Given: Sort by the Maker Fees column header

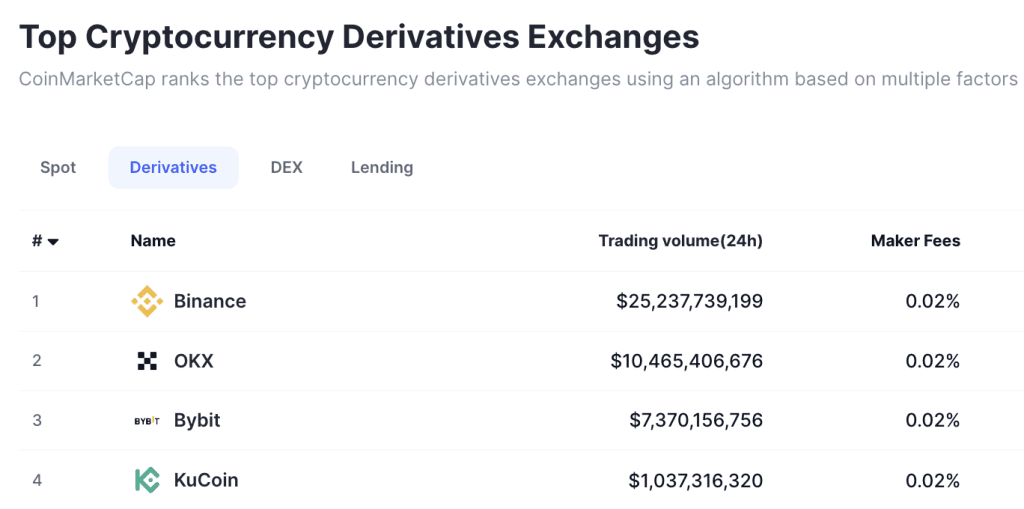Looking at the screenshot, I should 916,241.
